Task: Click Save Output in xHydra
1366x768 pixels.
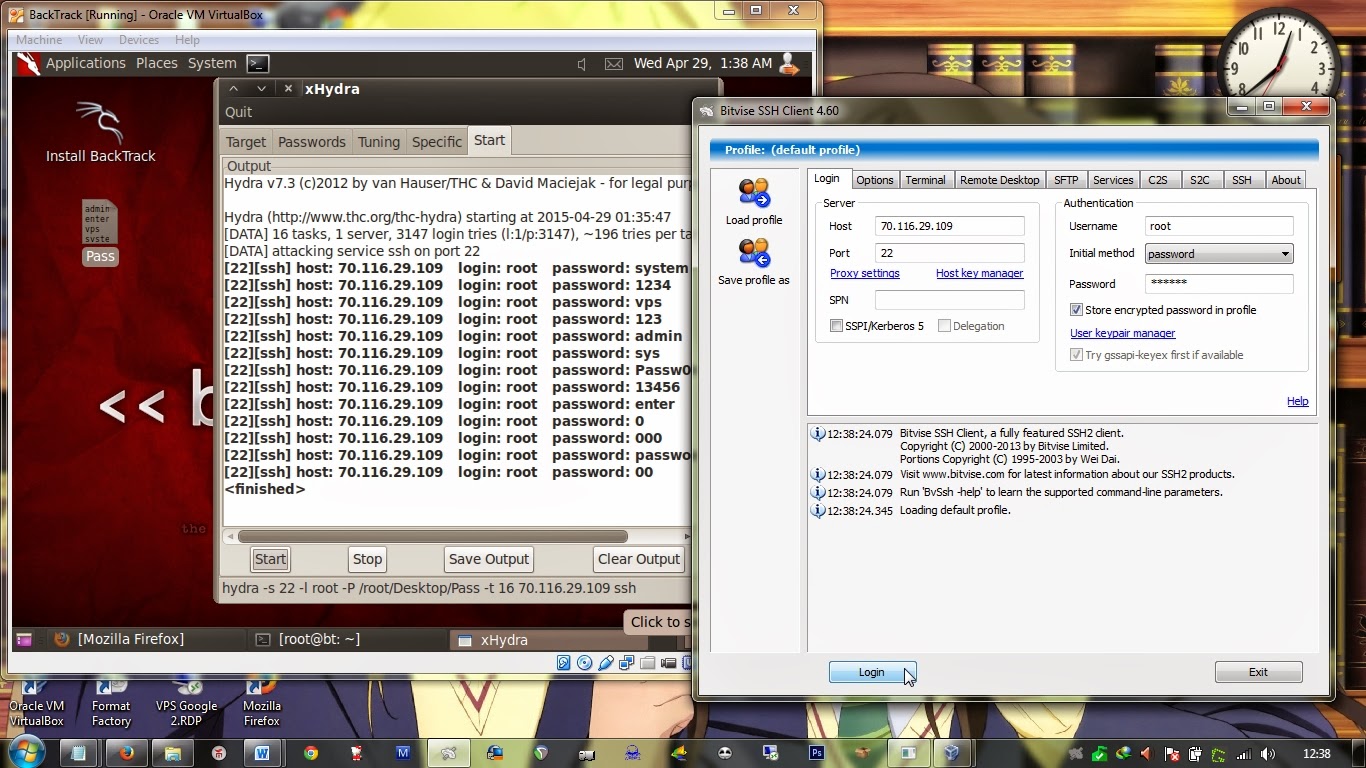Action: tap(489, 559)
